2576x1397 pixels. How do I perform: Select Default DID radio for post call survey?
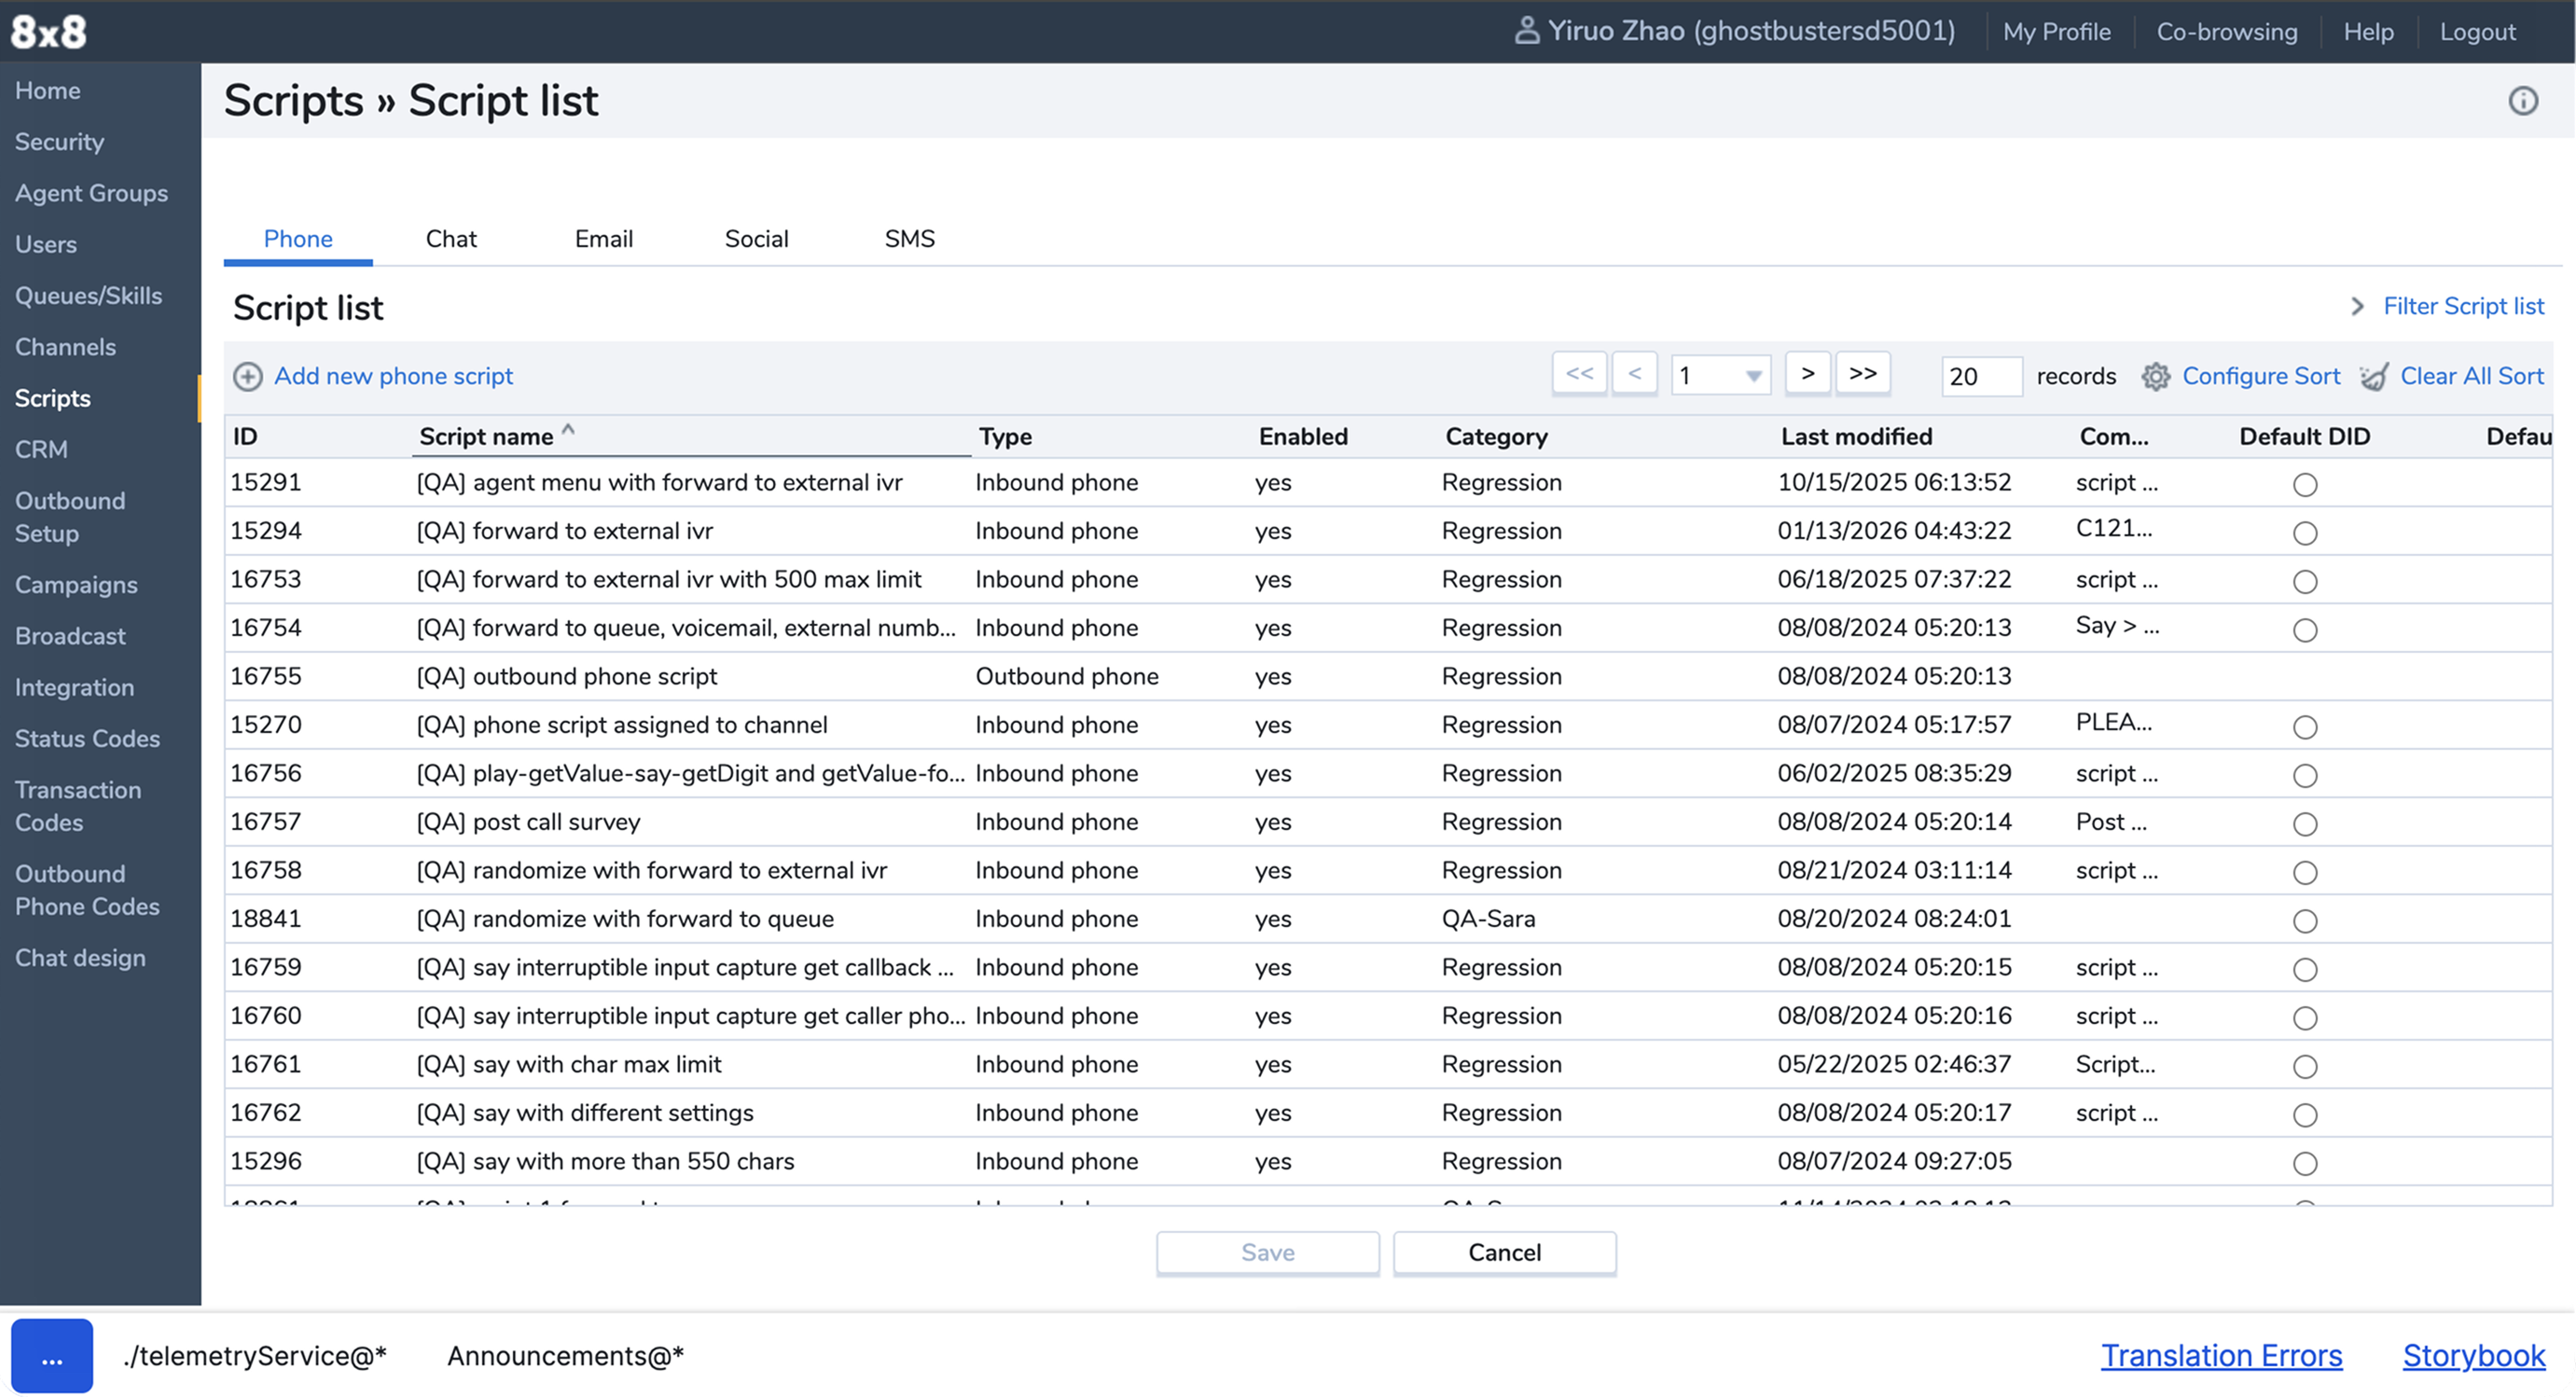click(x=2304, y=824)
